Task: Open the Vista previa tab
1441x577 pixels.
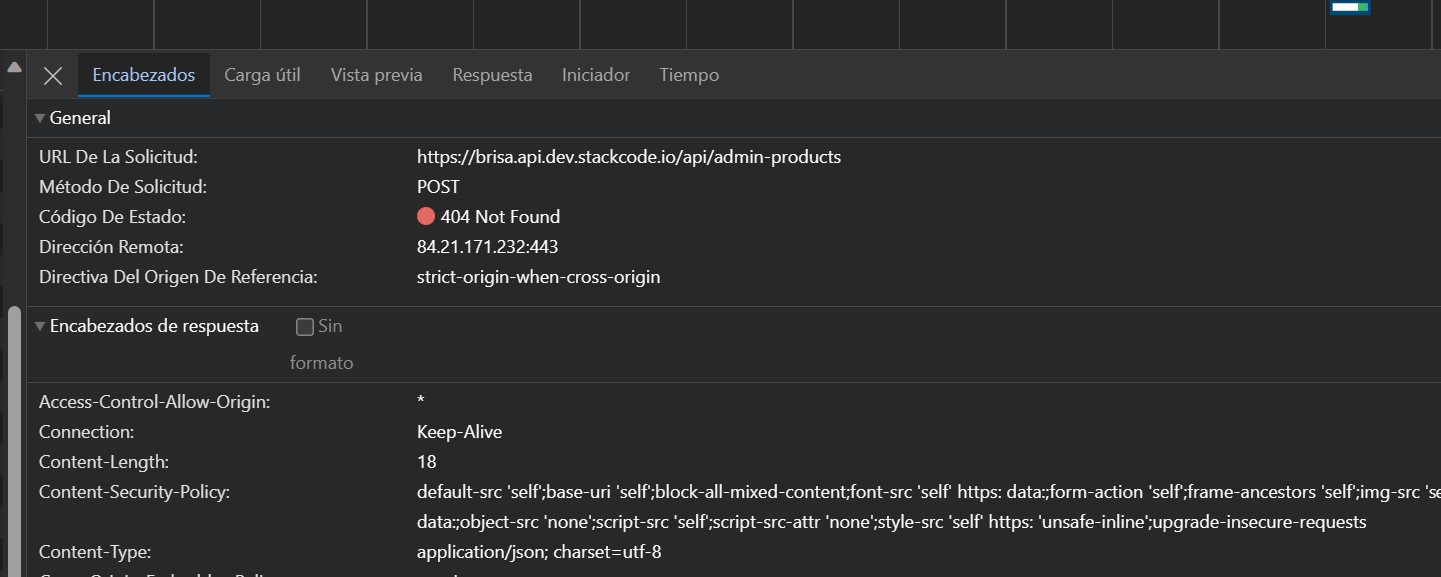Action: click(x=376, y=75)
